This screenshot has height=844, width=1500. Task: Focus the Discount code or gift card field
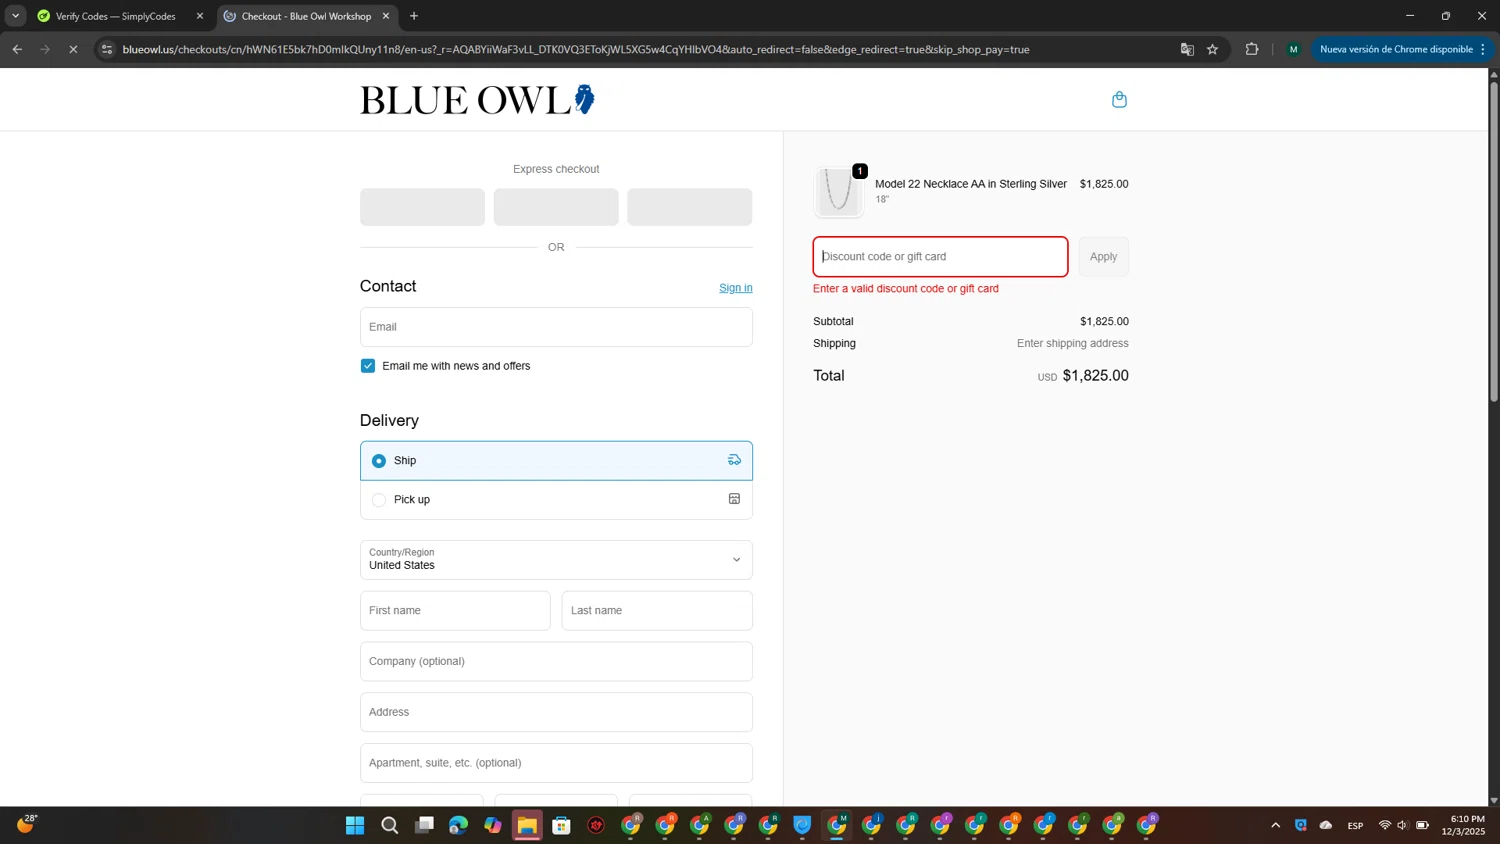[940, 257]
